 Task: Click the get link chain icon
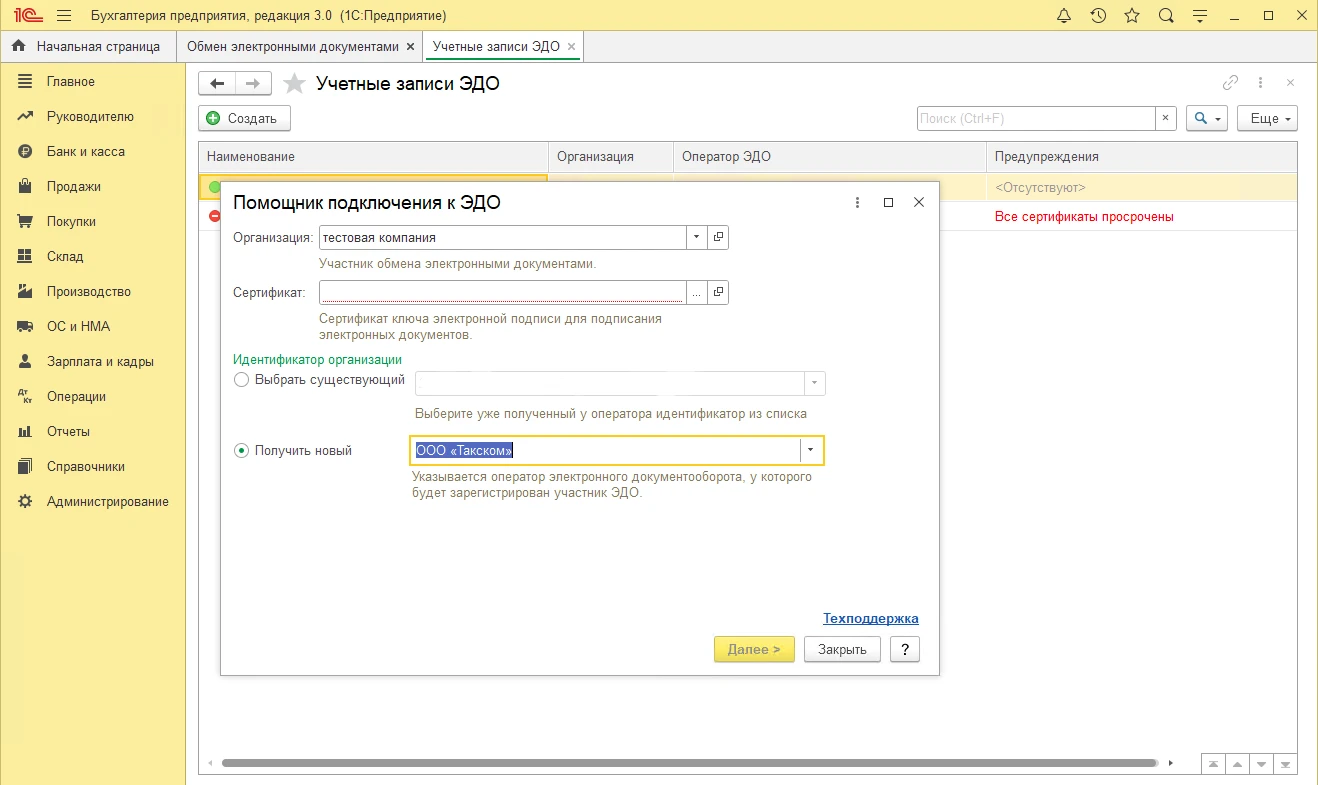point(1230,83)
